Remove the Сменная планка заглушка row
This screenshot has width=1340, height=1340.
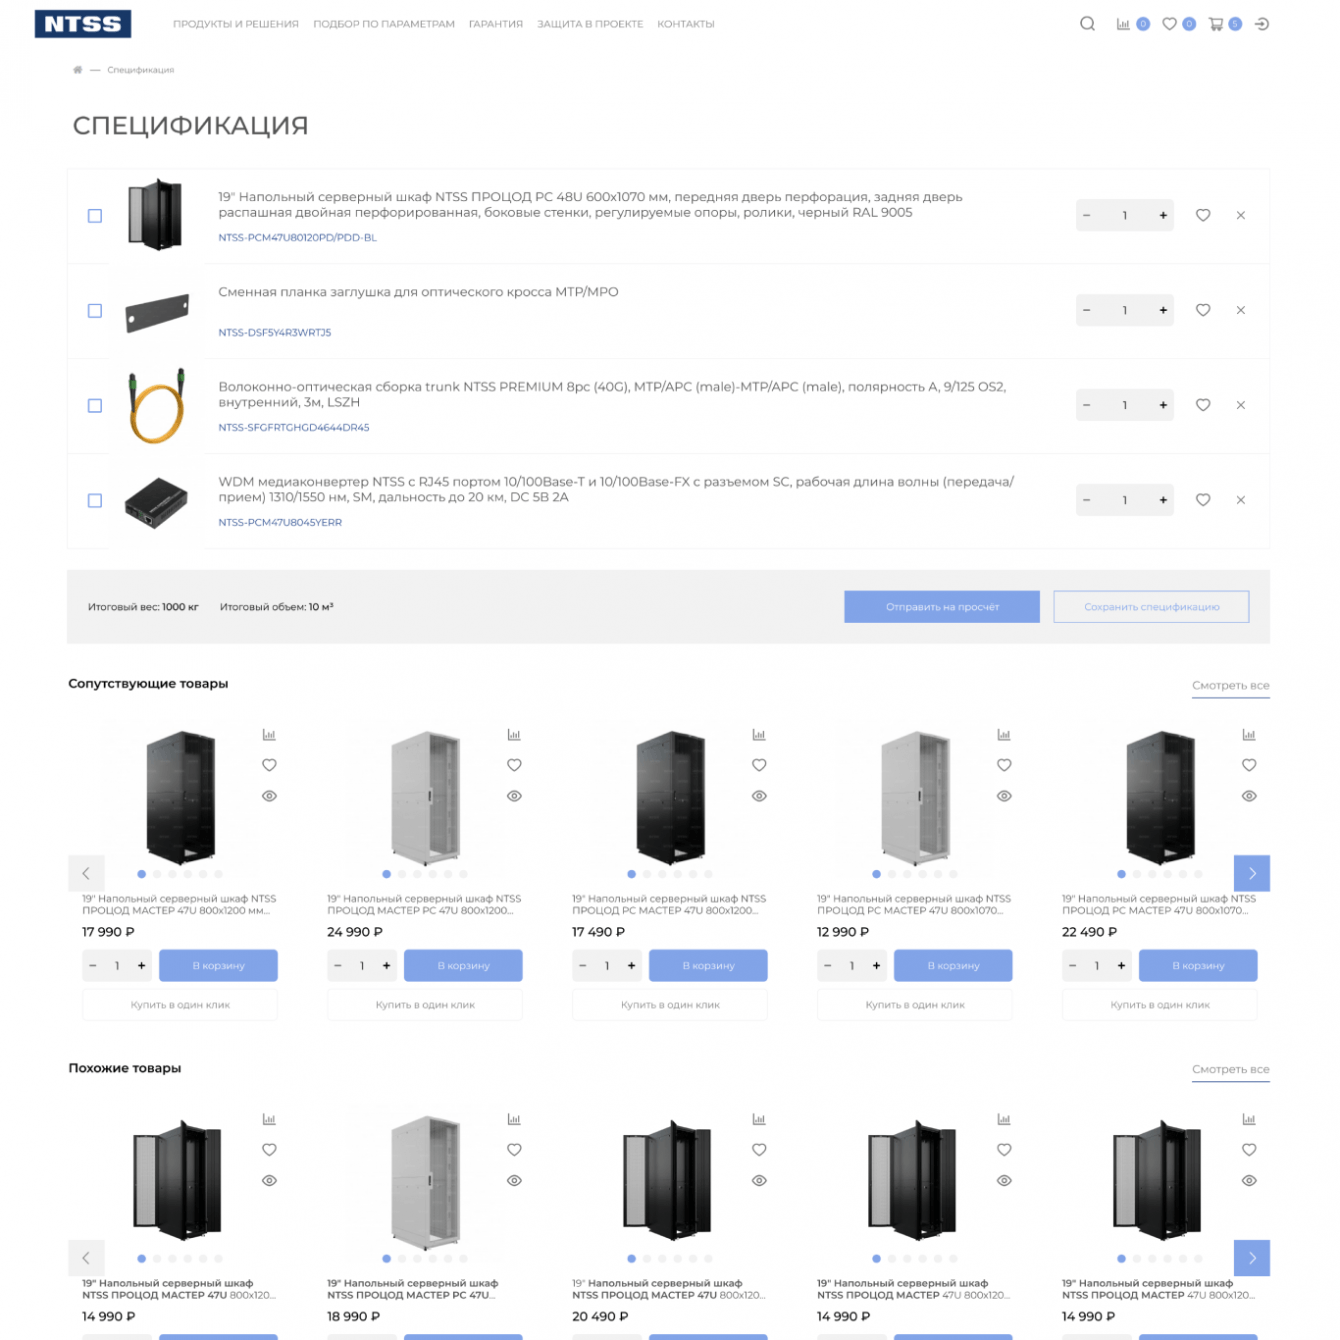point(1241,310)
